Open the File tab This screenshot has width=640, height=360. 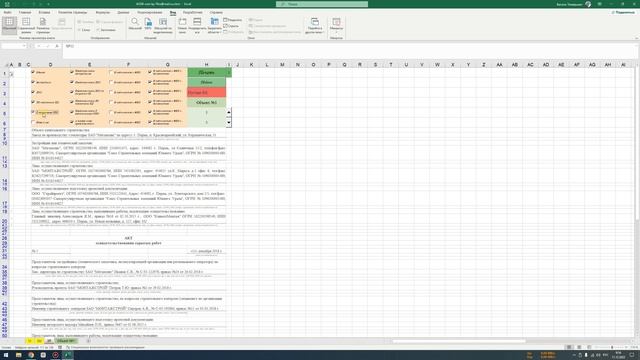coord(8,12)
